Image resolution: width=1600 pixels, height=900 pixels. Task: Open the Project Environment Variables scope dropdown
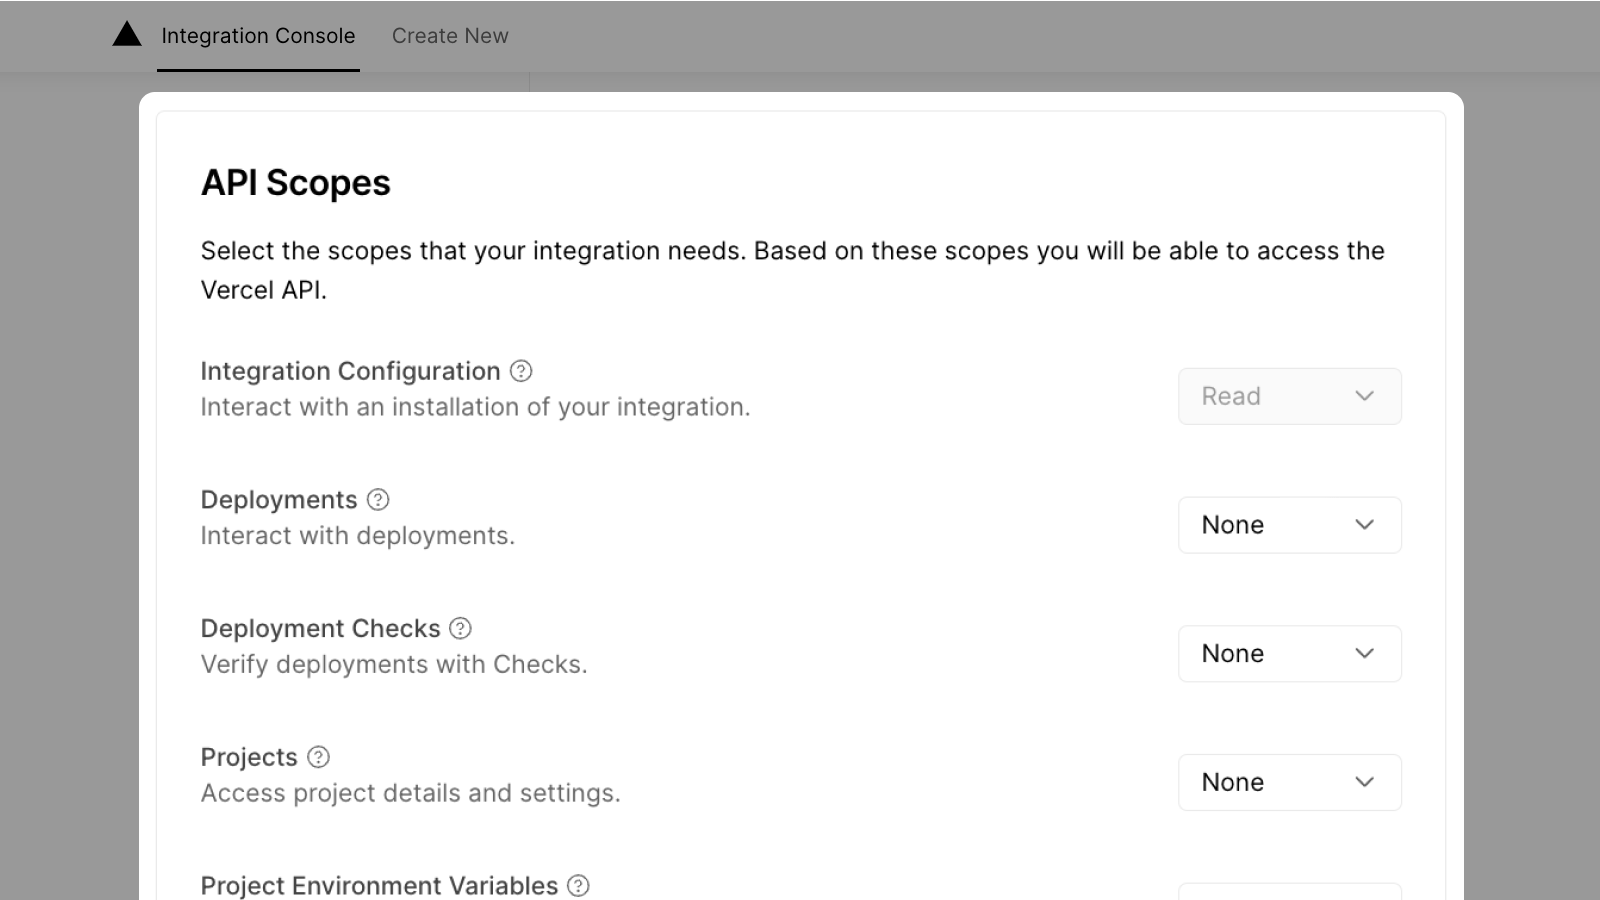(1290, 895)
